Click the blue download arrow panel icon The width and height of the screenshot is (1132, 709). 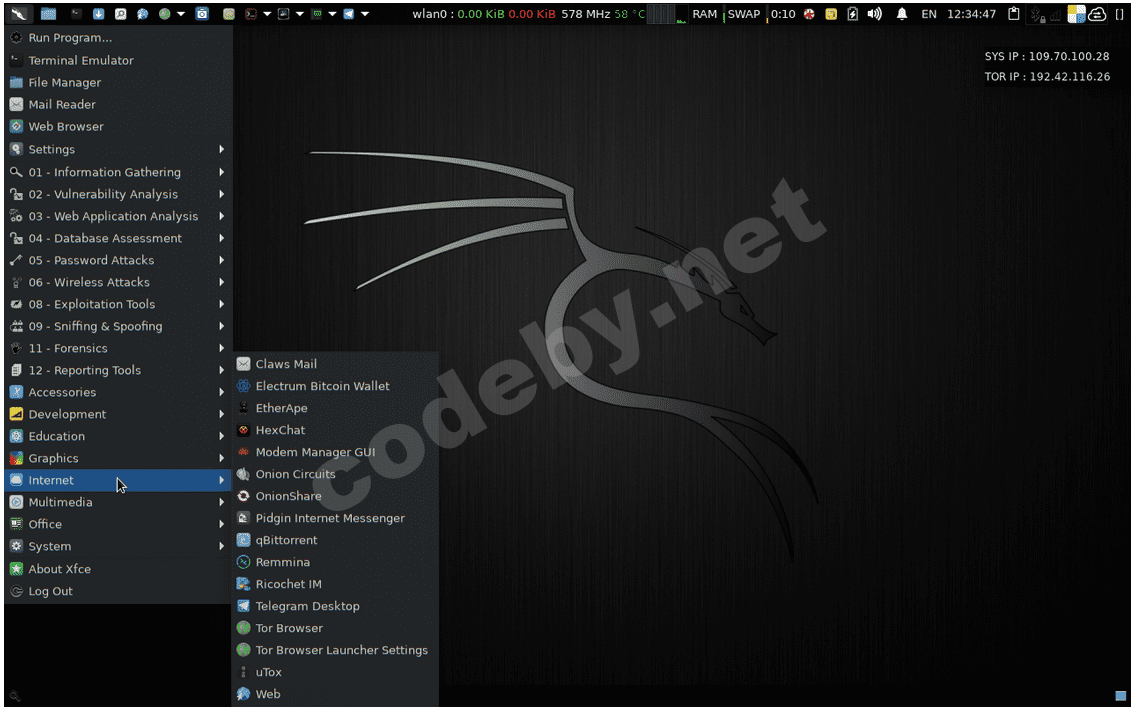click(x=99, y=14)
